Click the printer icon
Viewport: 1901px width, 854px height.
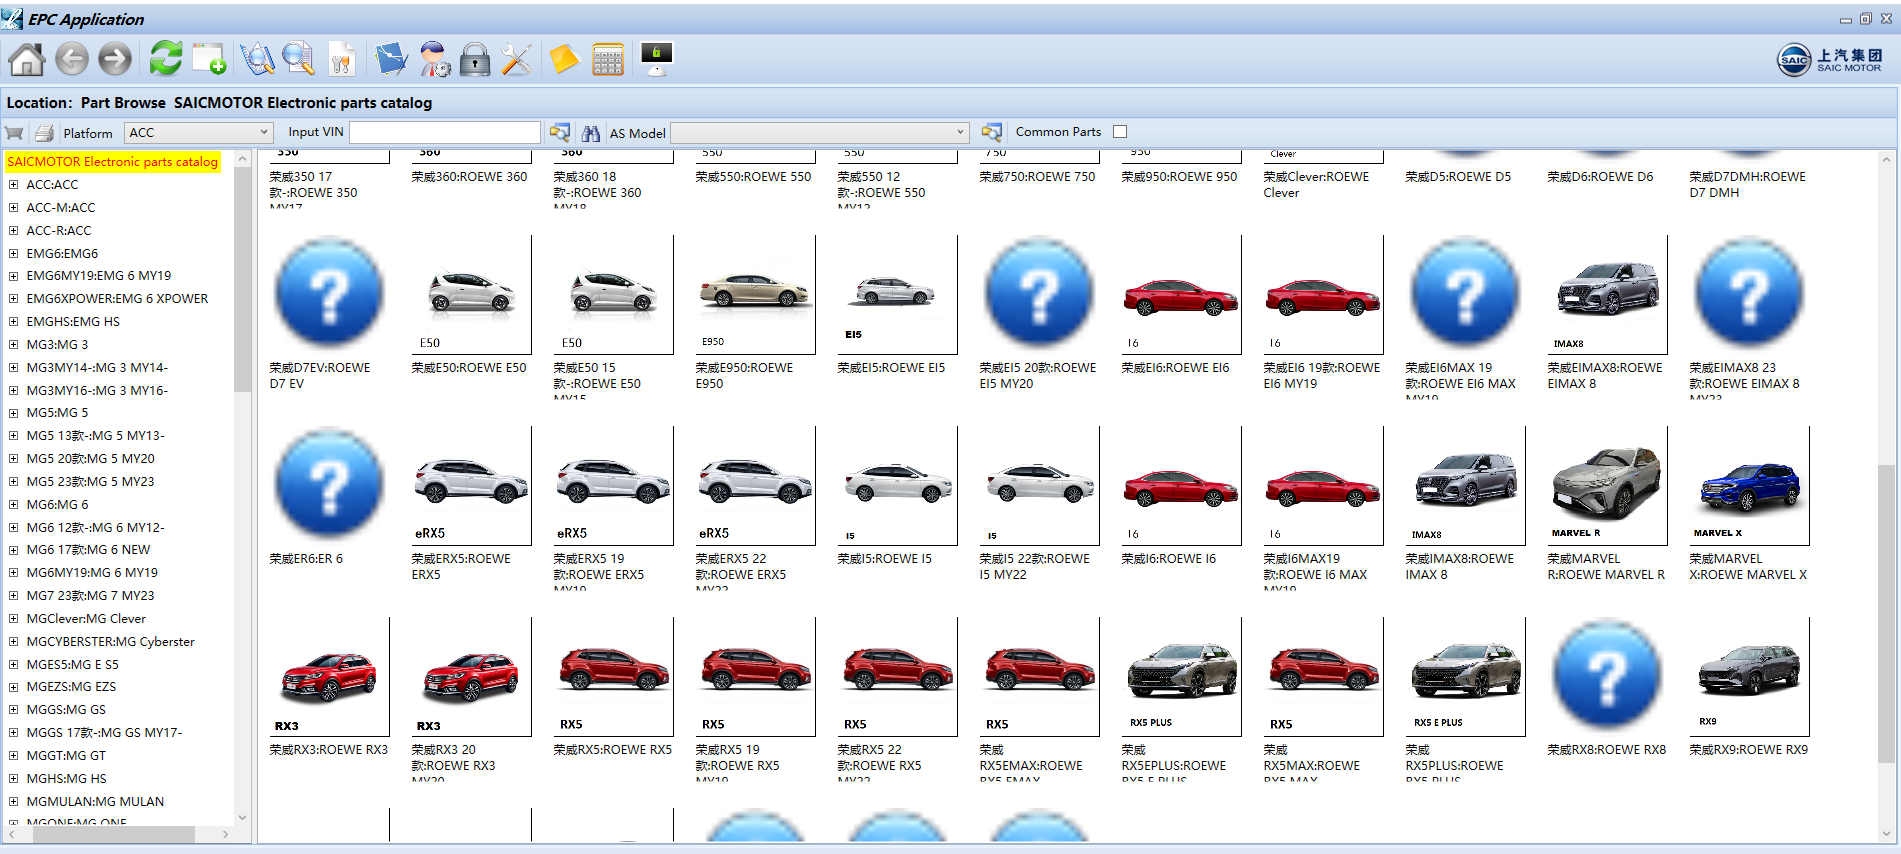44,133
